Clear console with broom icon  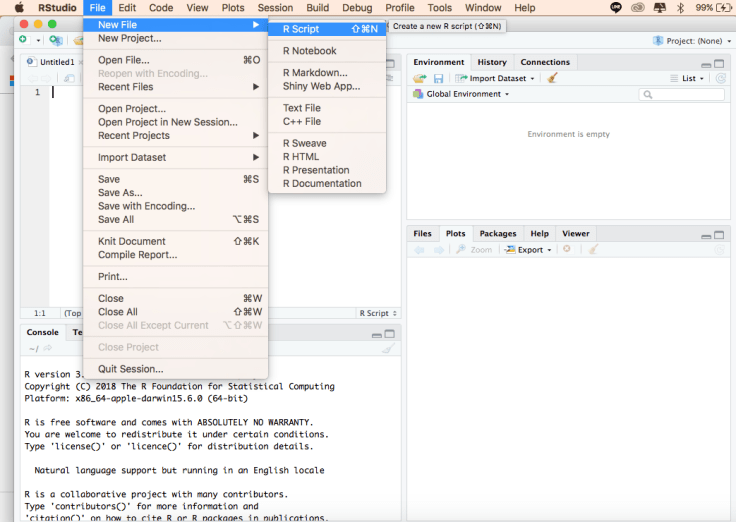coord(388,348)
